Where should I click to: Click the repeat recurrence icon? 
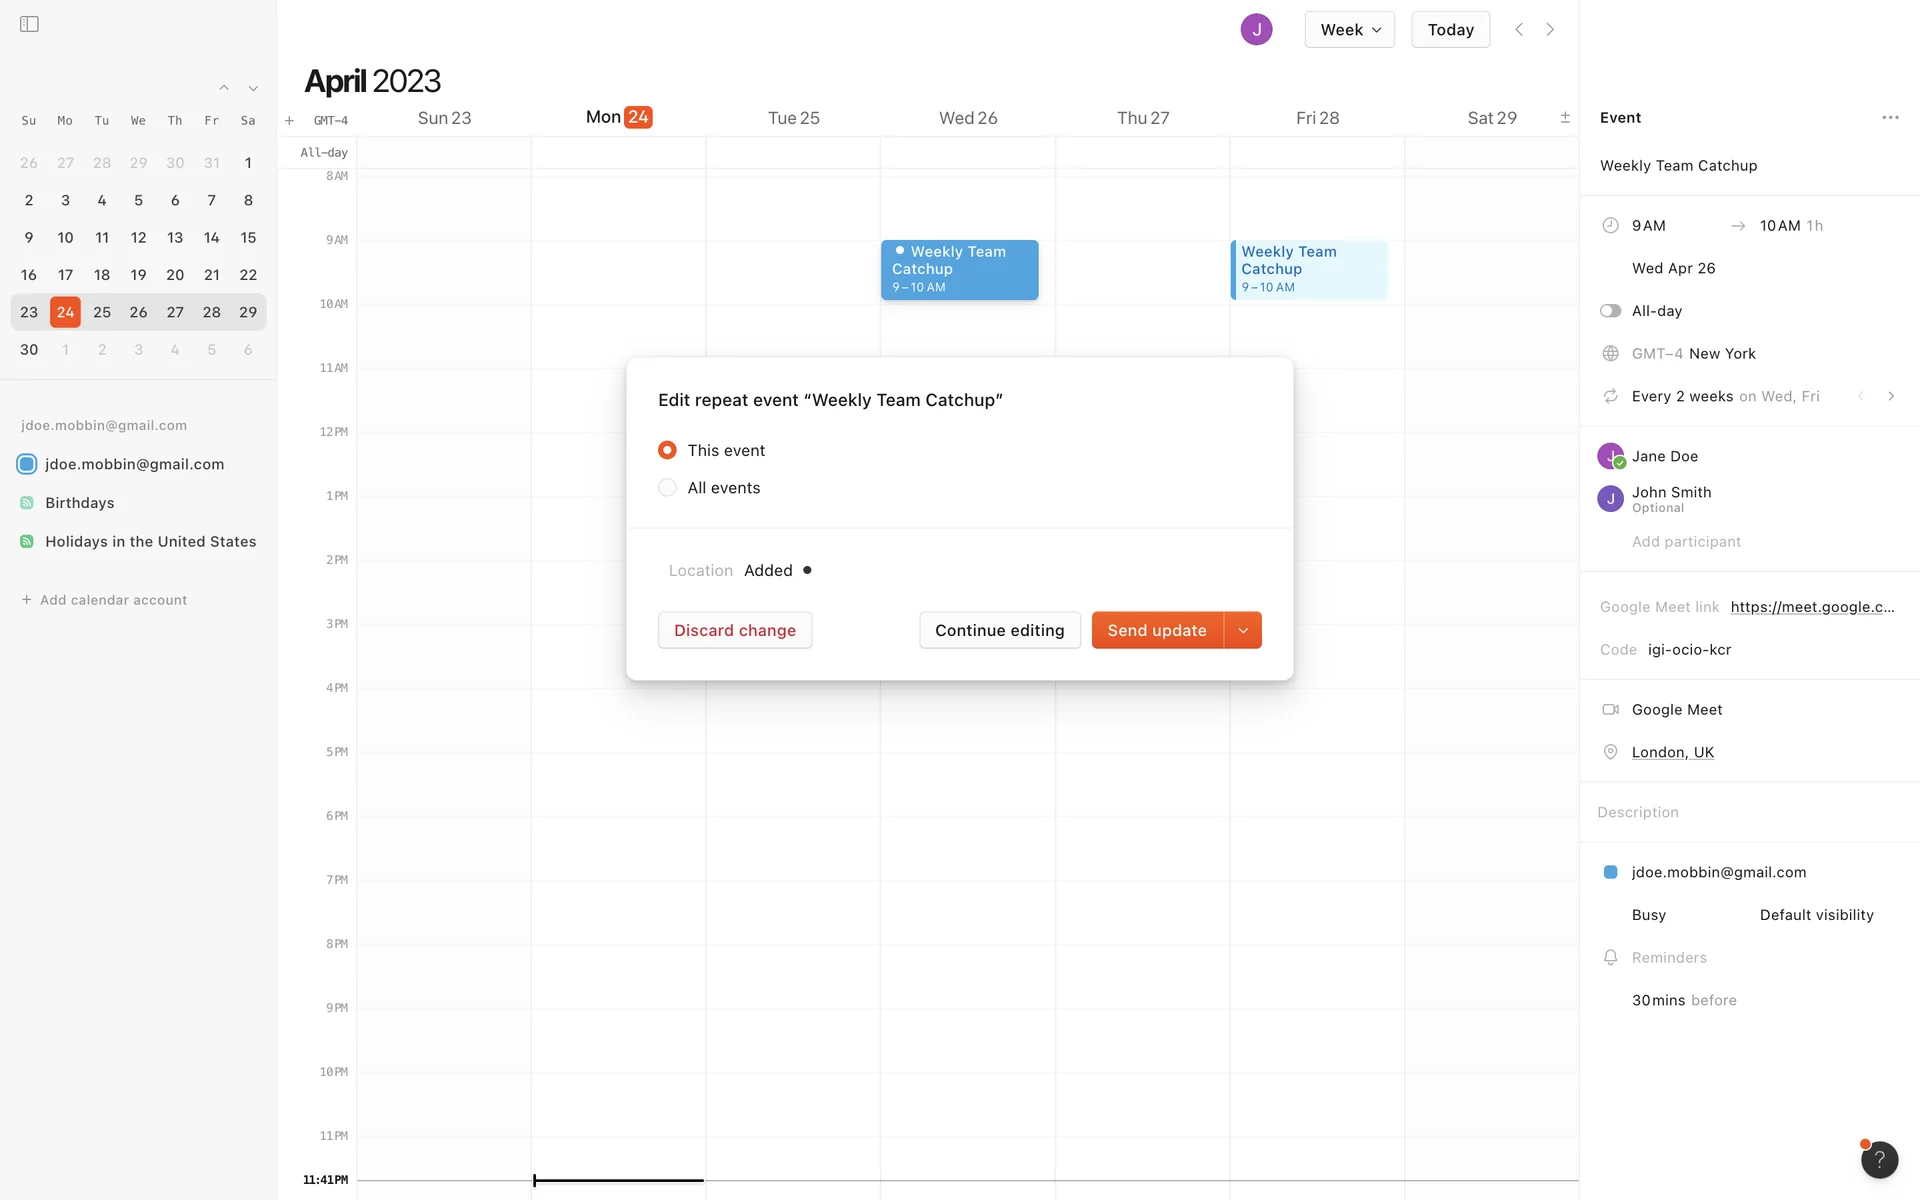1610,397
